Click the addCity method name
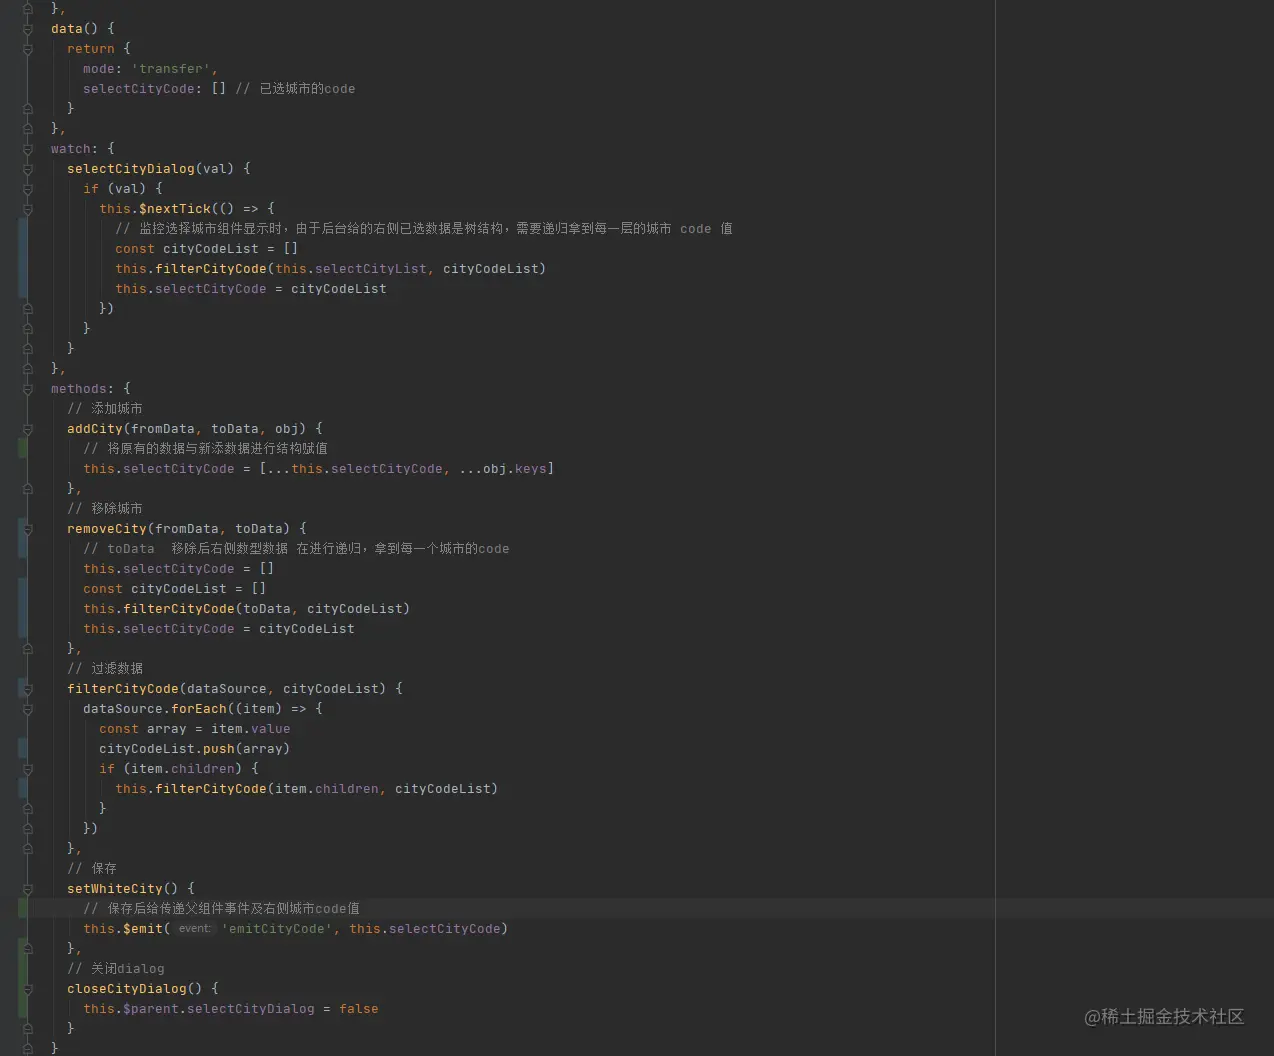 click(95, 429)
